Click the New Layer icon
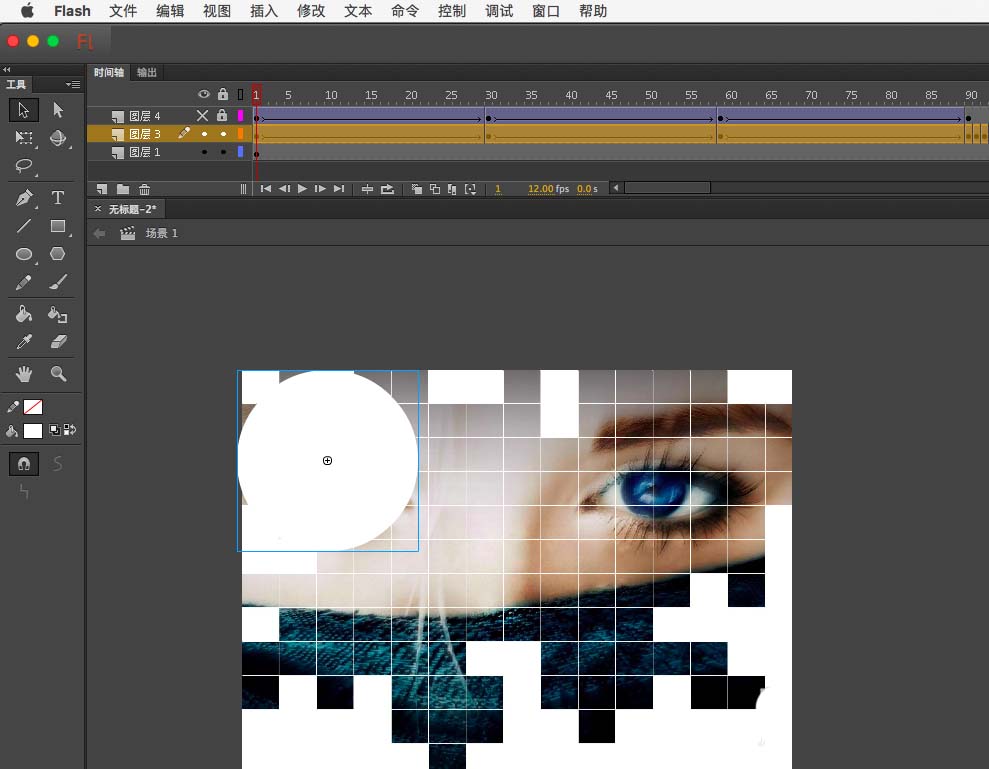This screenshot has width=989, height=769. (102, 189)
